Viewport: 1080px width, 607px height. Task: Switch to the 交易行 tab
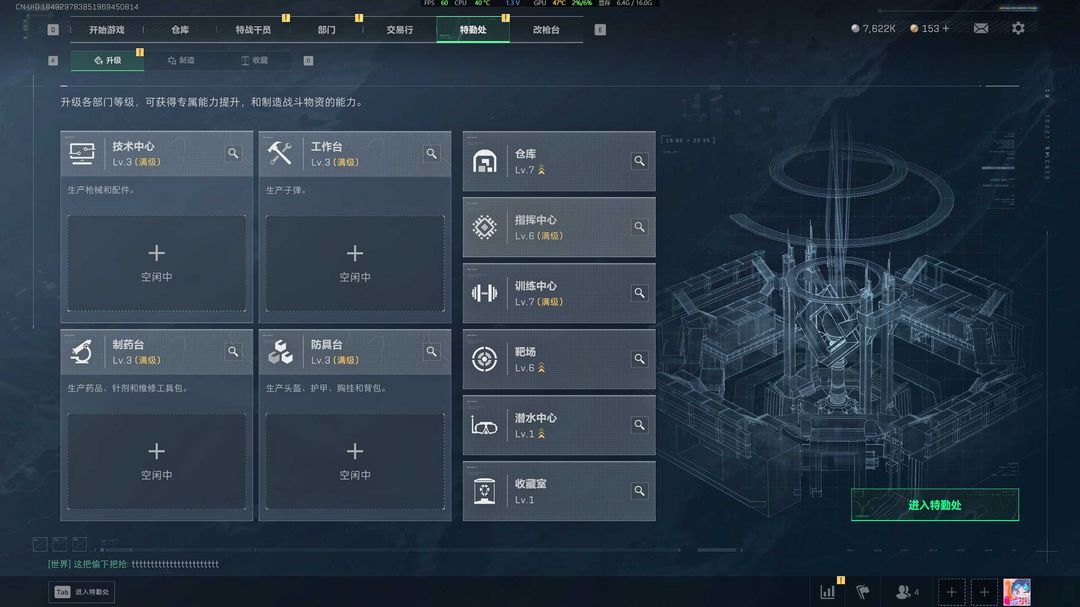click(399, 30)
